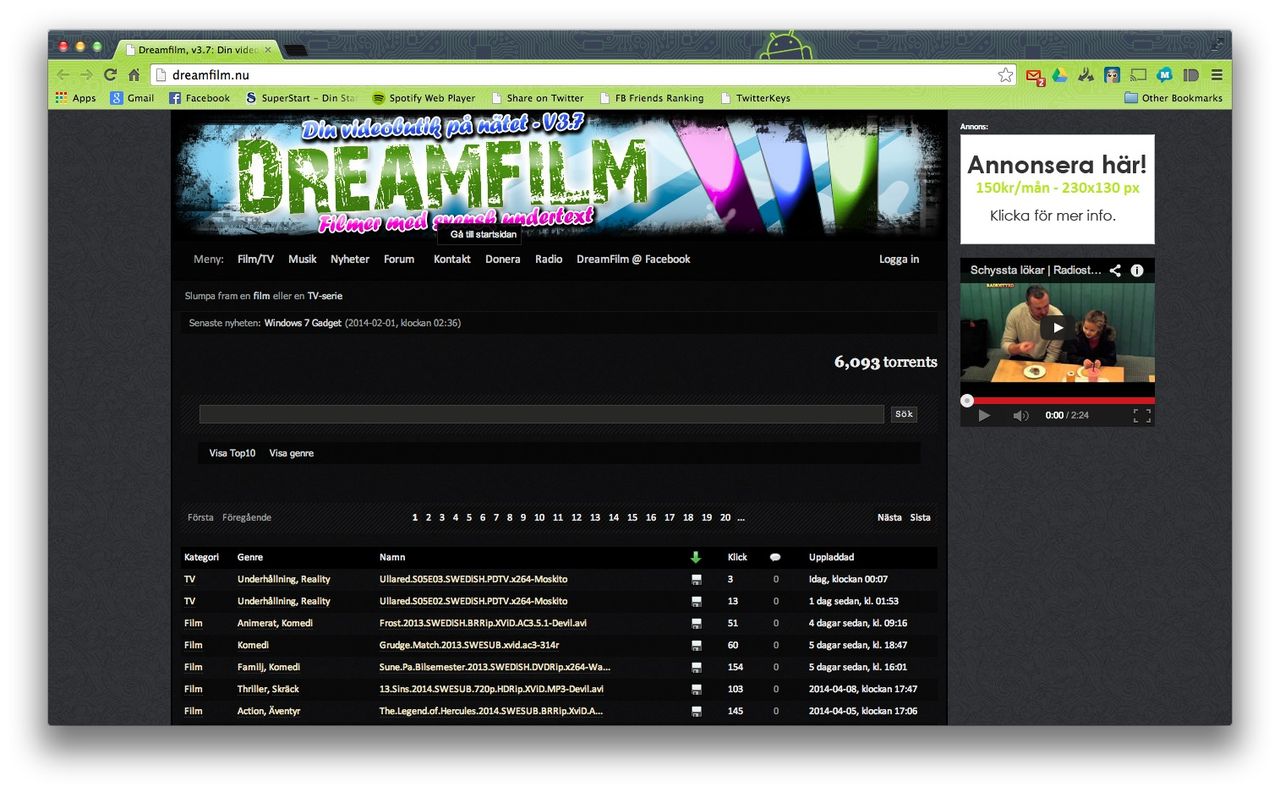Click the Första pagination link
This screenshot has height=792, width=1280.
[x=200, y=517]
